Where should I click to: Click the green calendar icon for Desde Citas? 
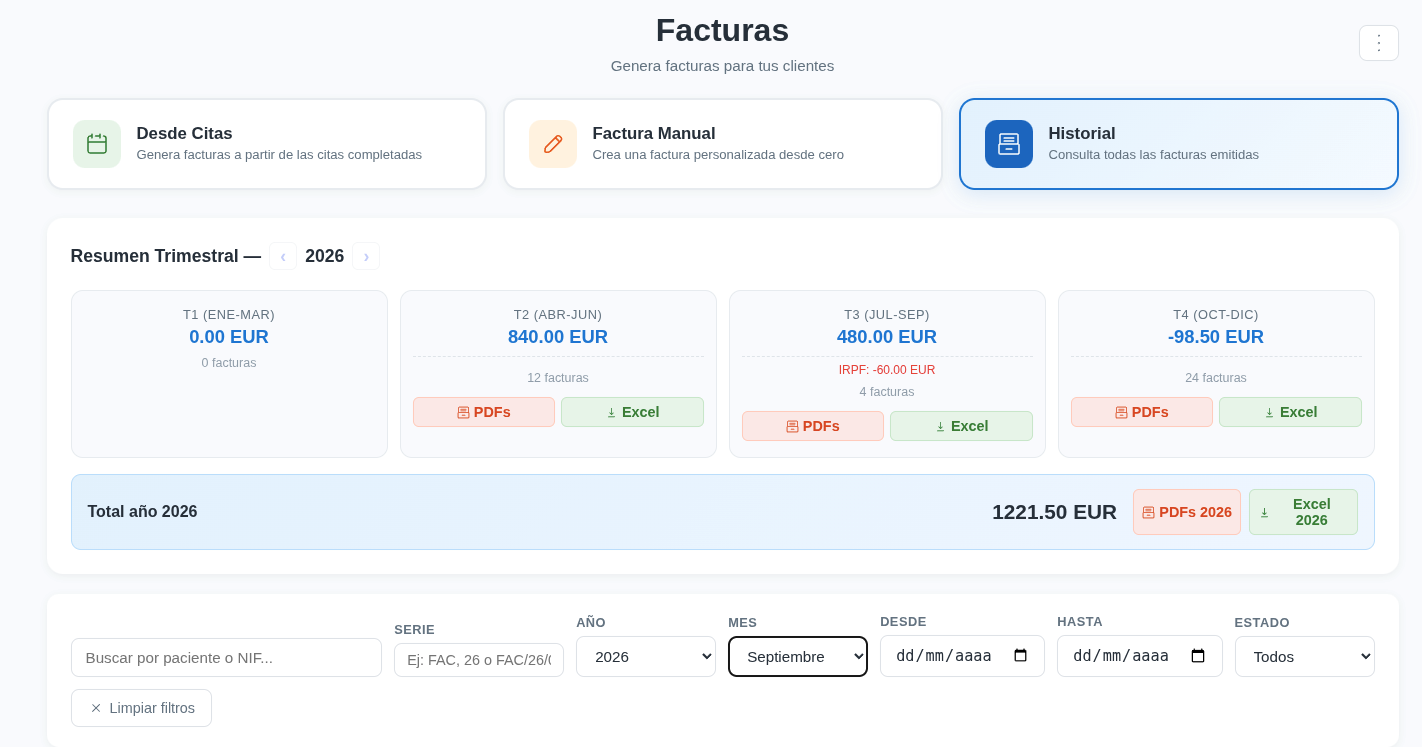click(x=97, y=144)
